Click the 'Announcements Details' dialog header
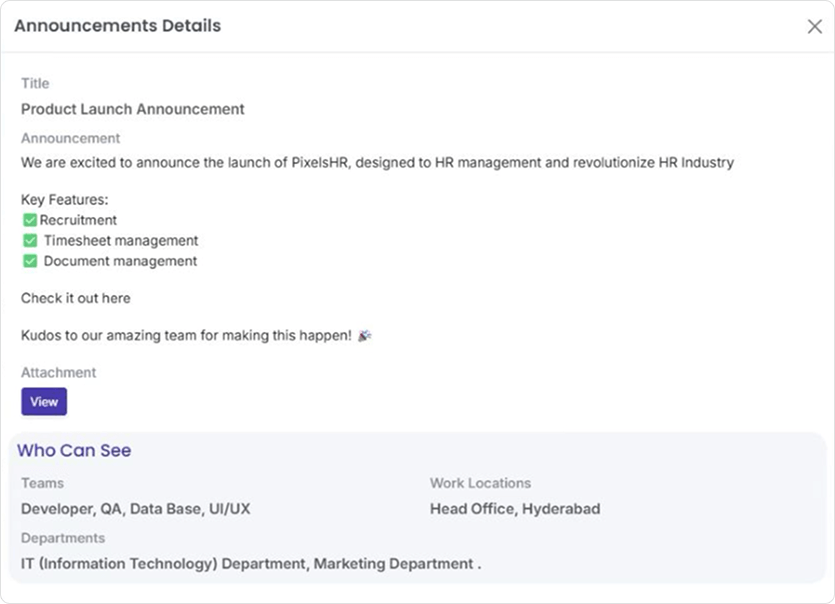 coord(117,26)
